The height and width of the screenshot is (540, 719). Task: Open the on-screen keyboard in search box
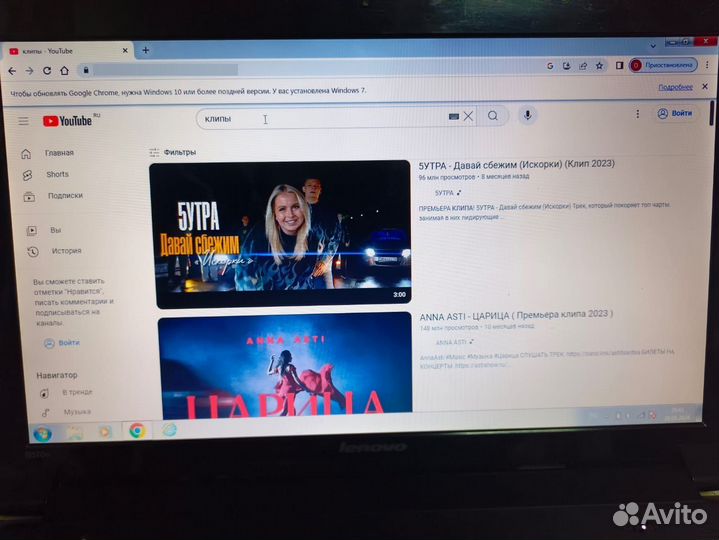click(x=453, y=116)
